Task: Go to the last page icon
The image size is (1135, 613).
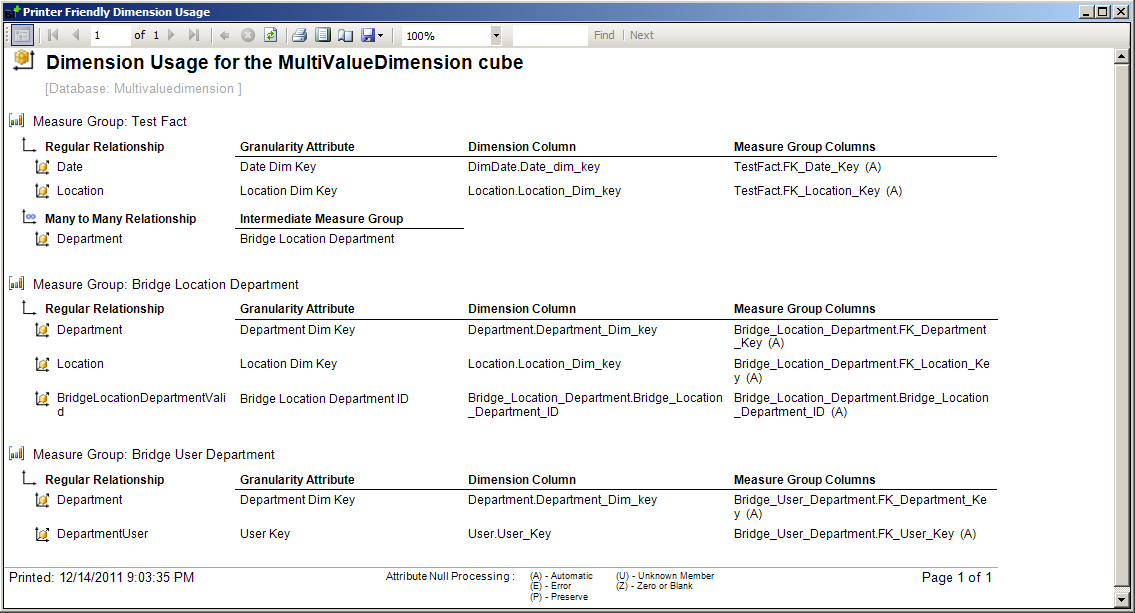Action: click(192, 34)
